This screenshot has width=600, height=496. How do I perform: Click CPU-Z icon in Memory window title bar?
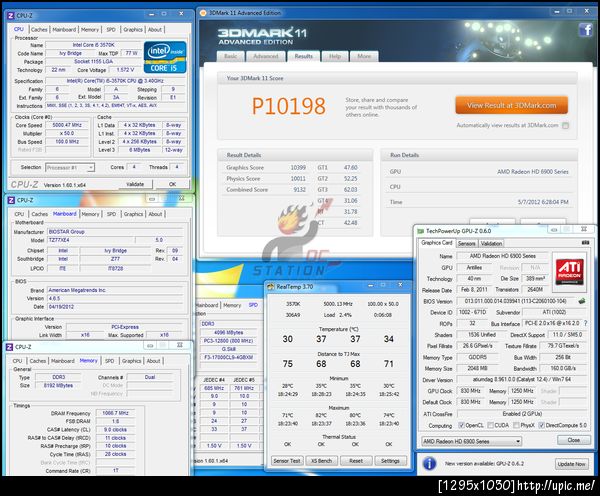click(10, 347)
